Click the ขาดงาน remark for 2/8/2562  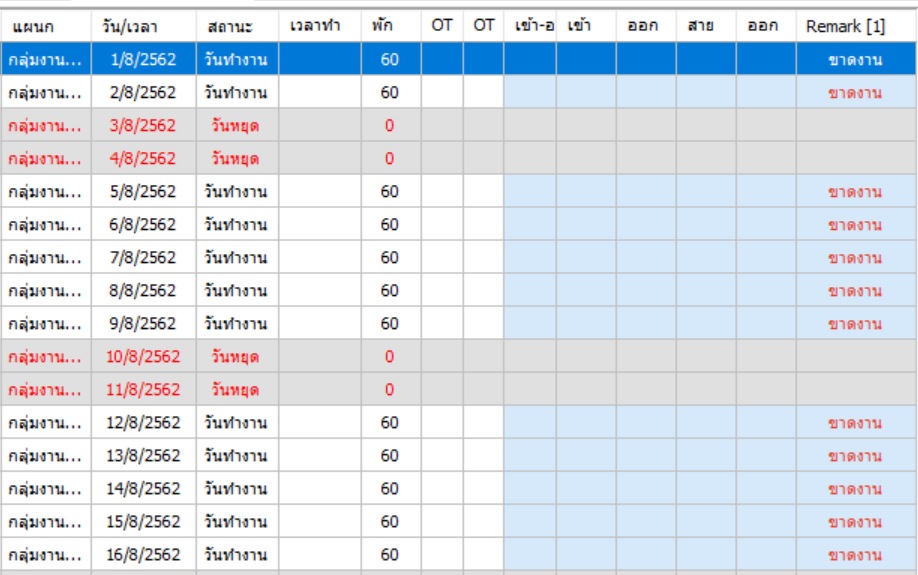pos(855,93)
